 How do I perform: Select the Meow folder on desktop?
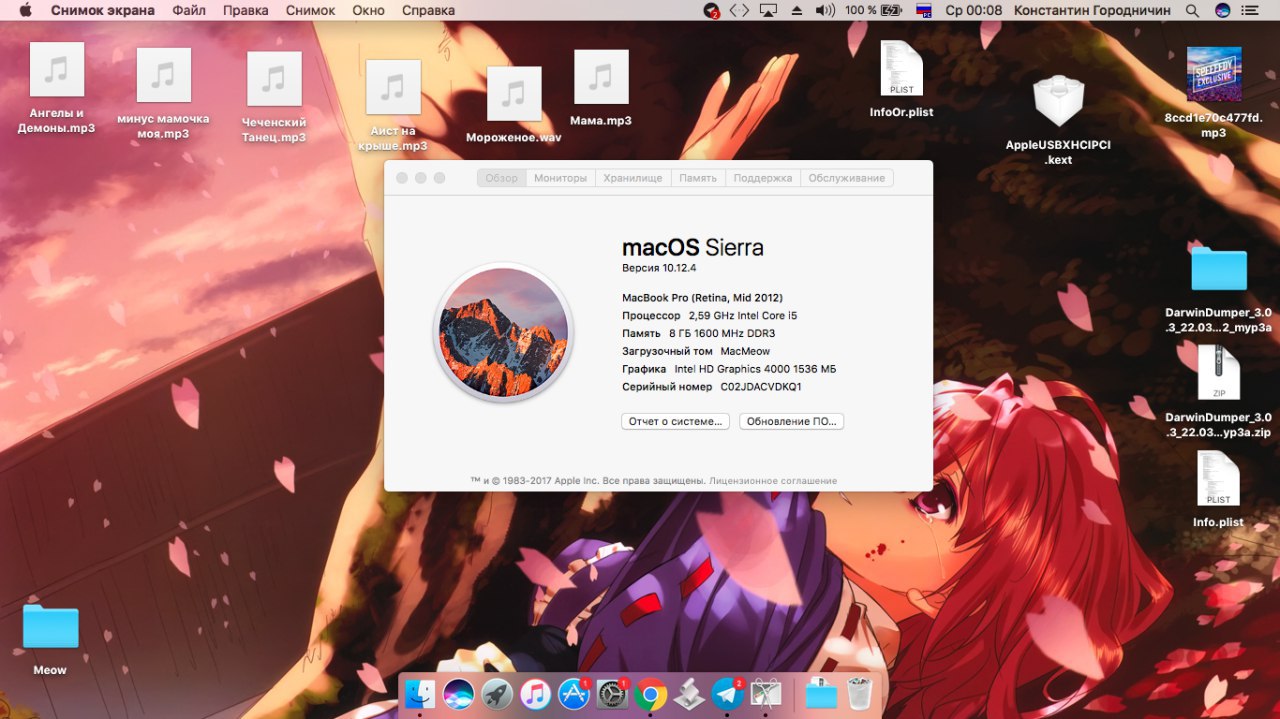[50, 640]
